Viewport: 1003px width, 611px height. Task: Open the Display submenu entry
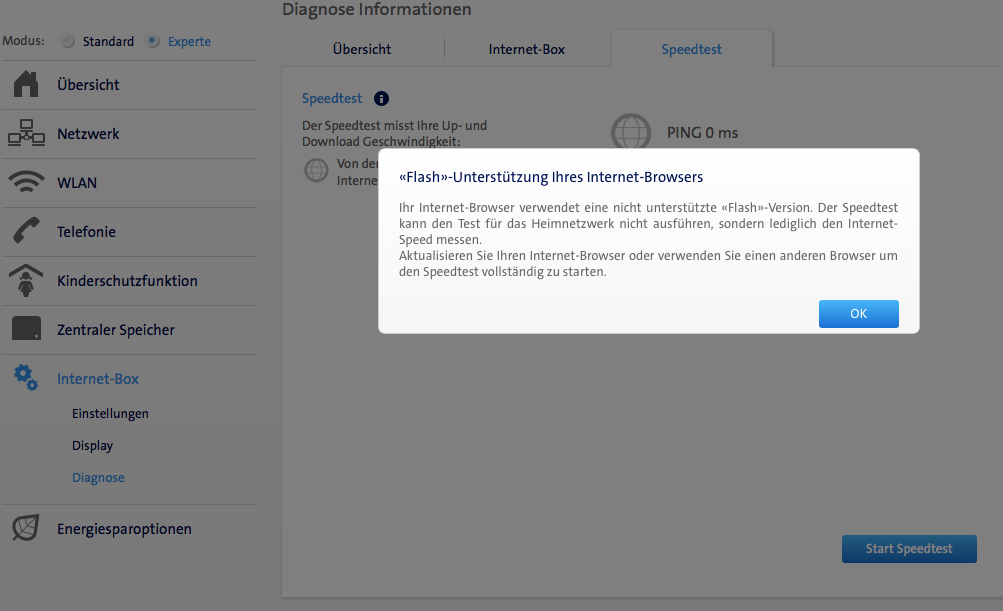pyautogui.click(x=92, y=445)
